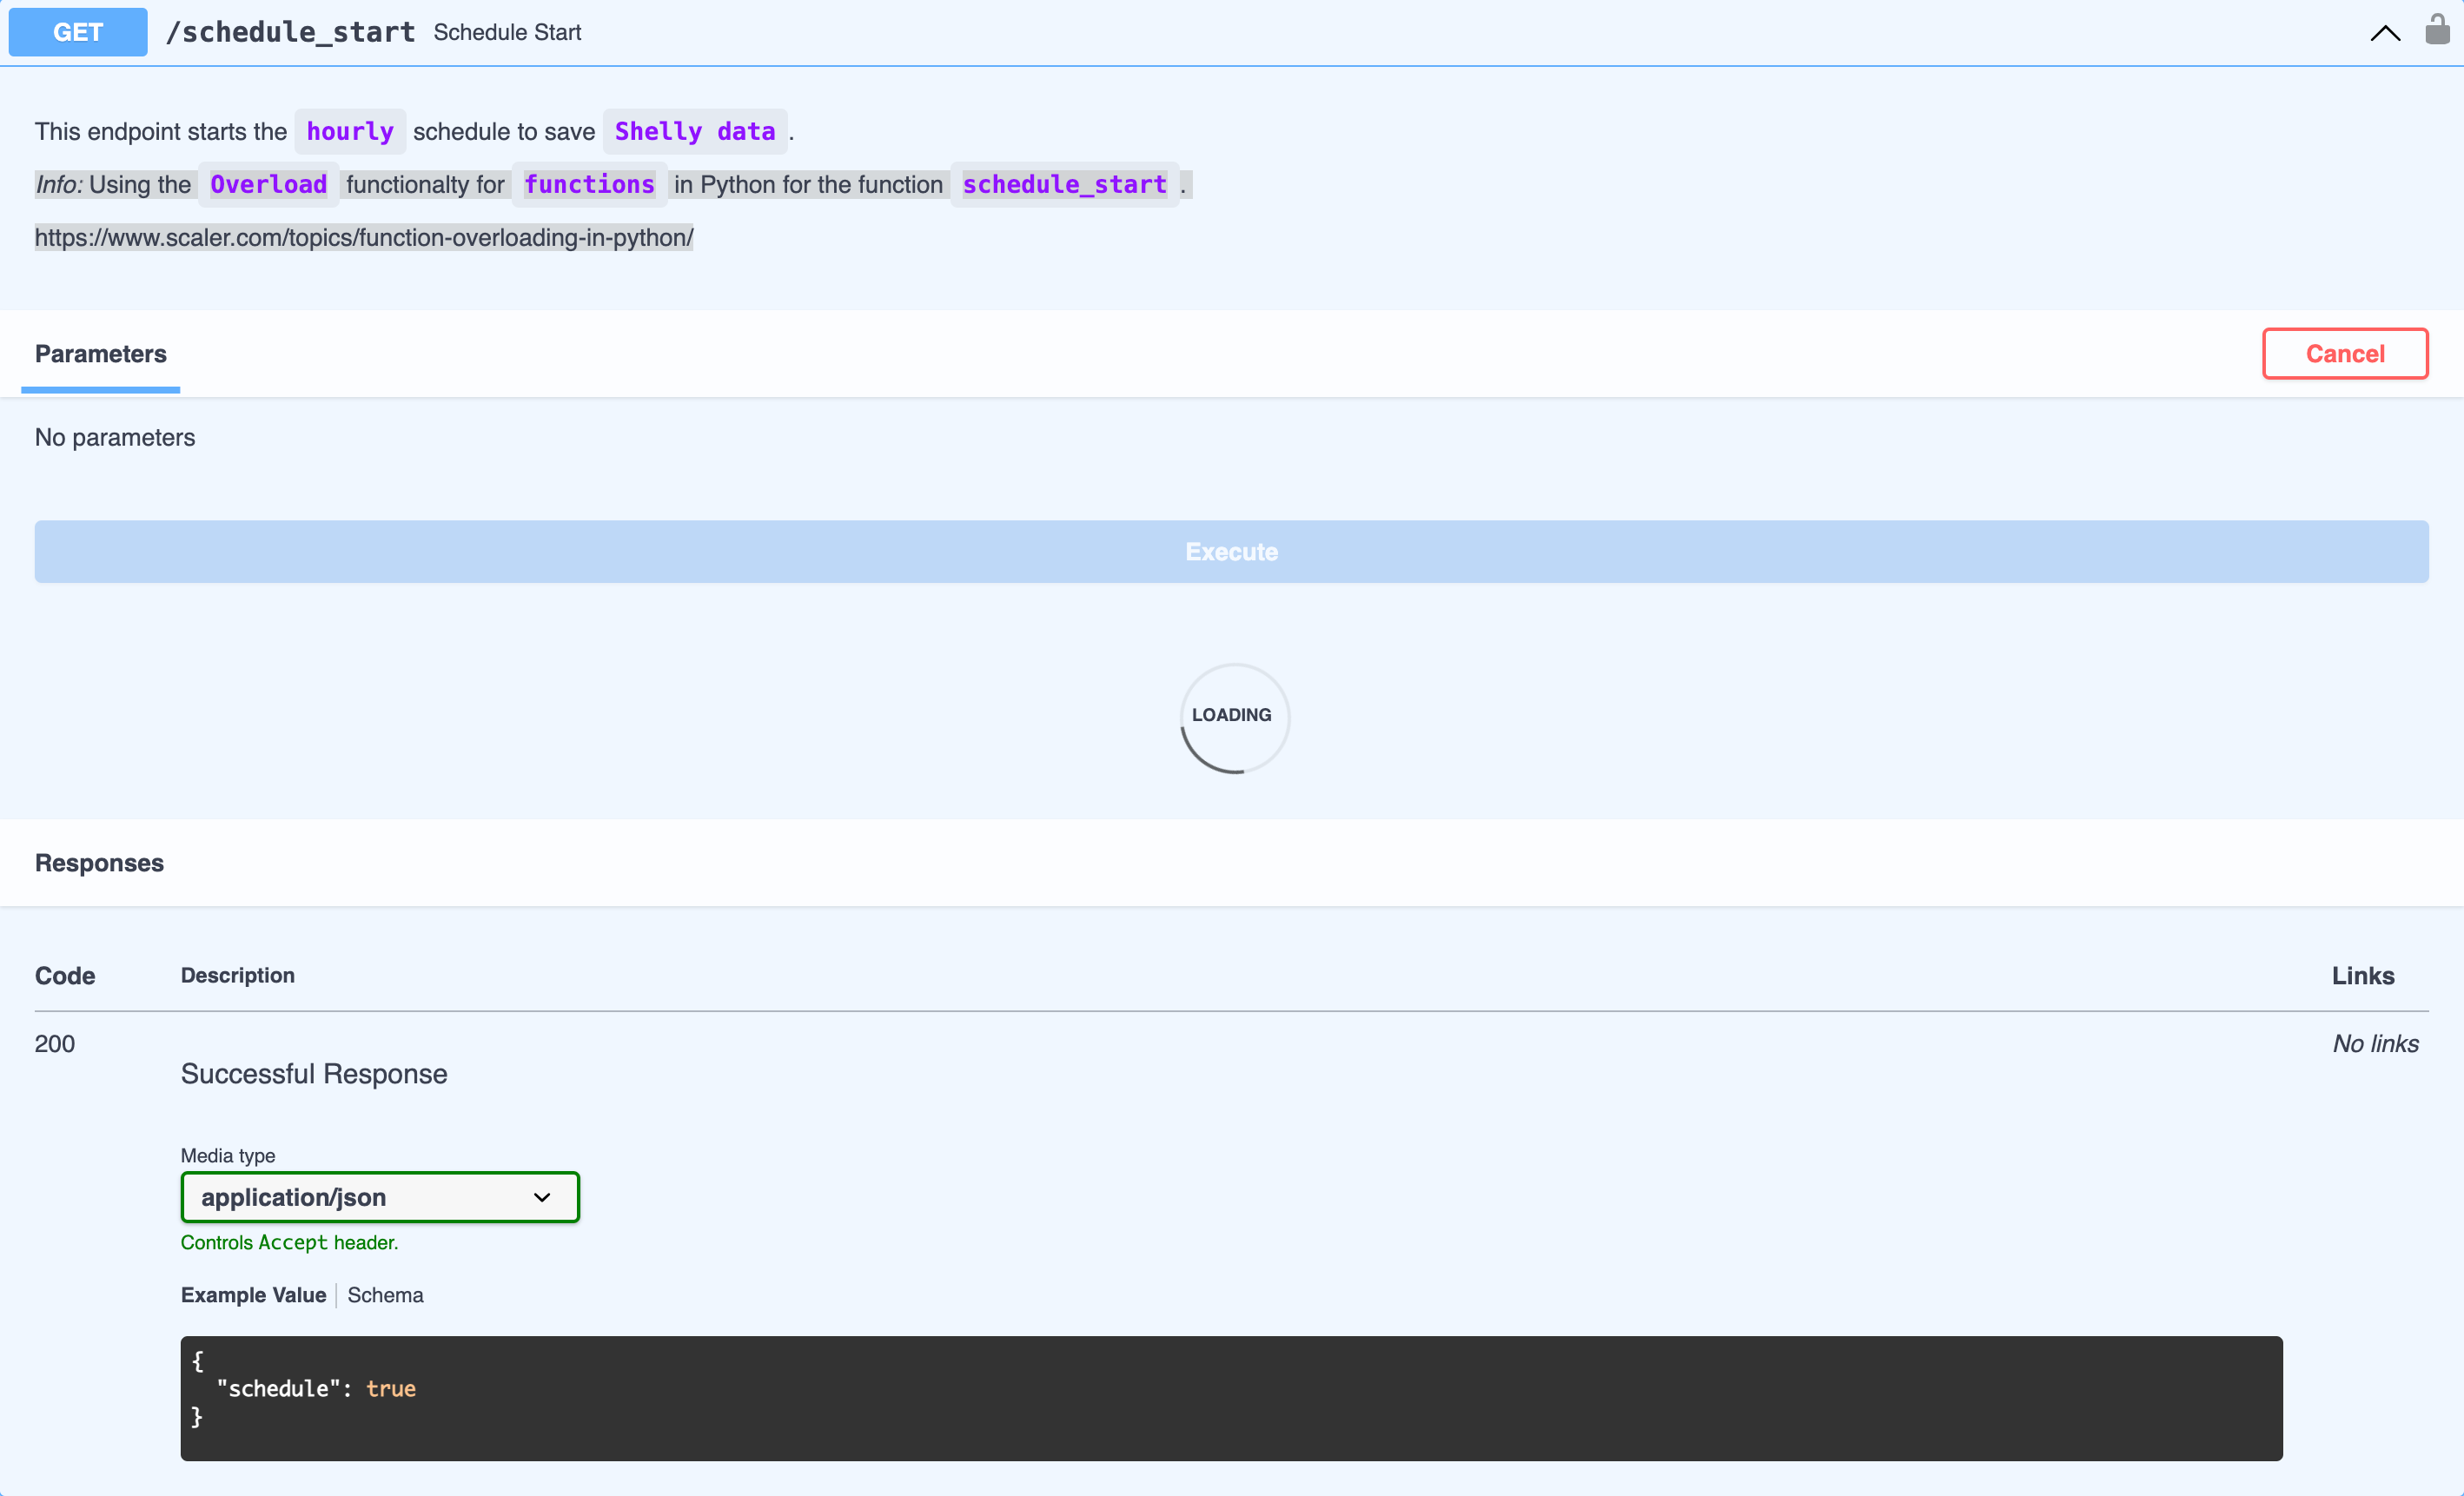Click the Schedule Start summary text
2464x1496 pixels.
[507, 33]
